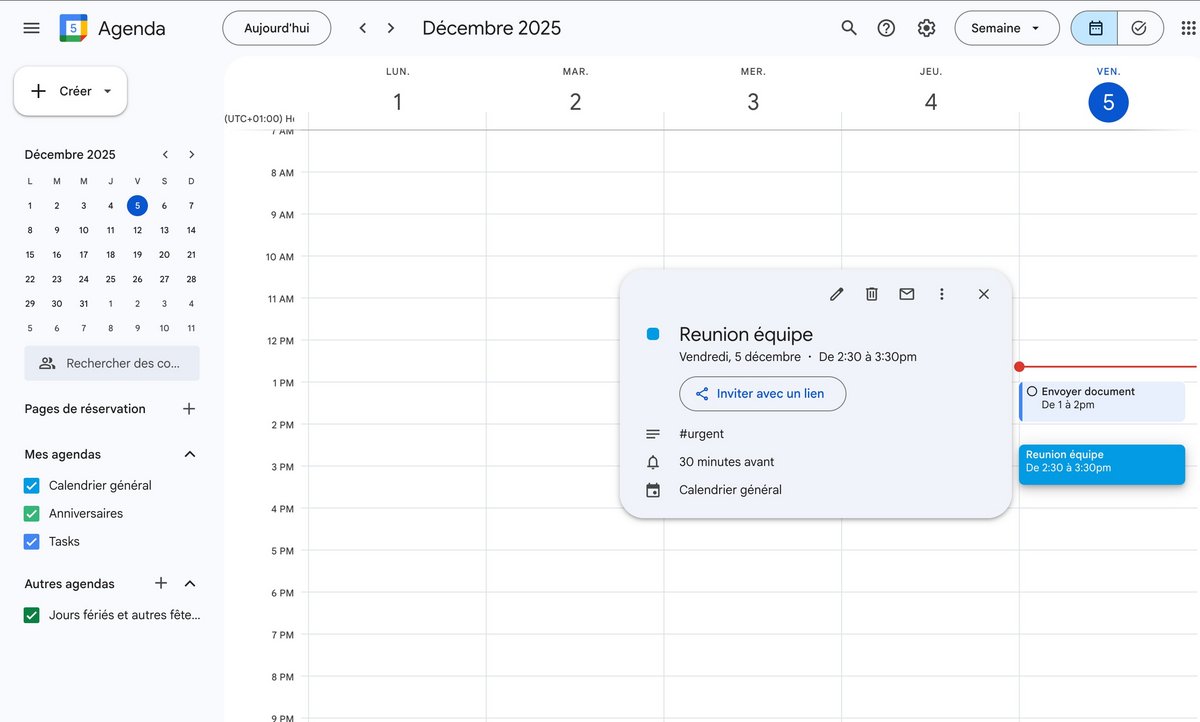Click the pencil icon to edit event
Screen dimensions: 1200x722
[x=837, y=294]
